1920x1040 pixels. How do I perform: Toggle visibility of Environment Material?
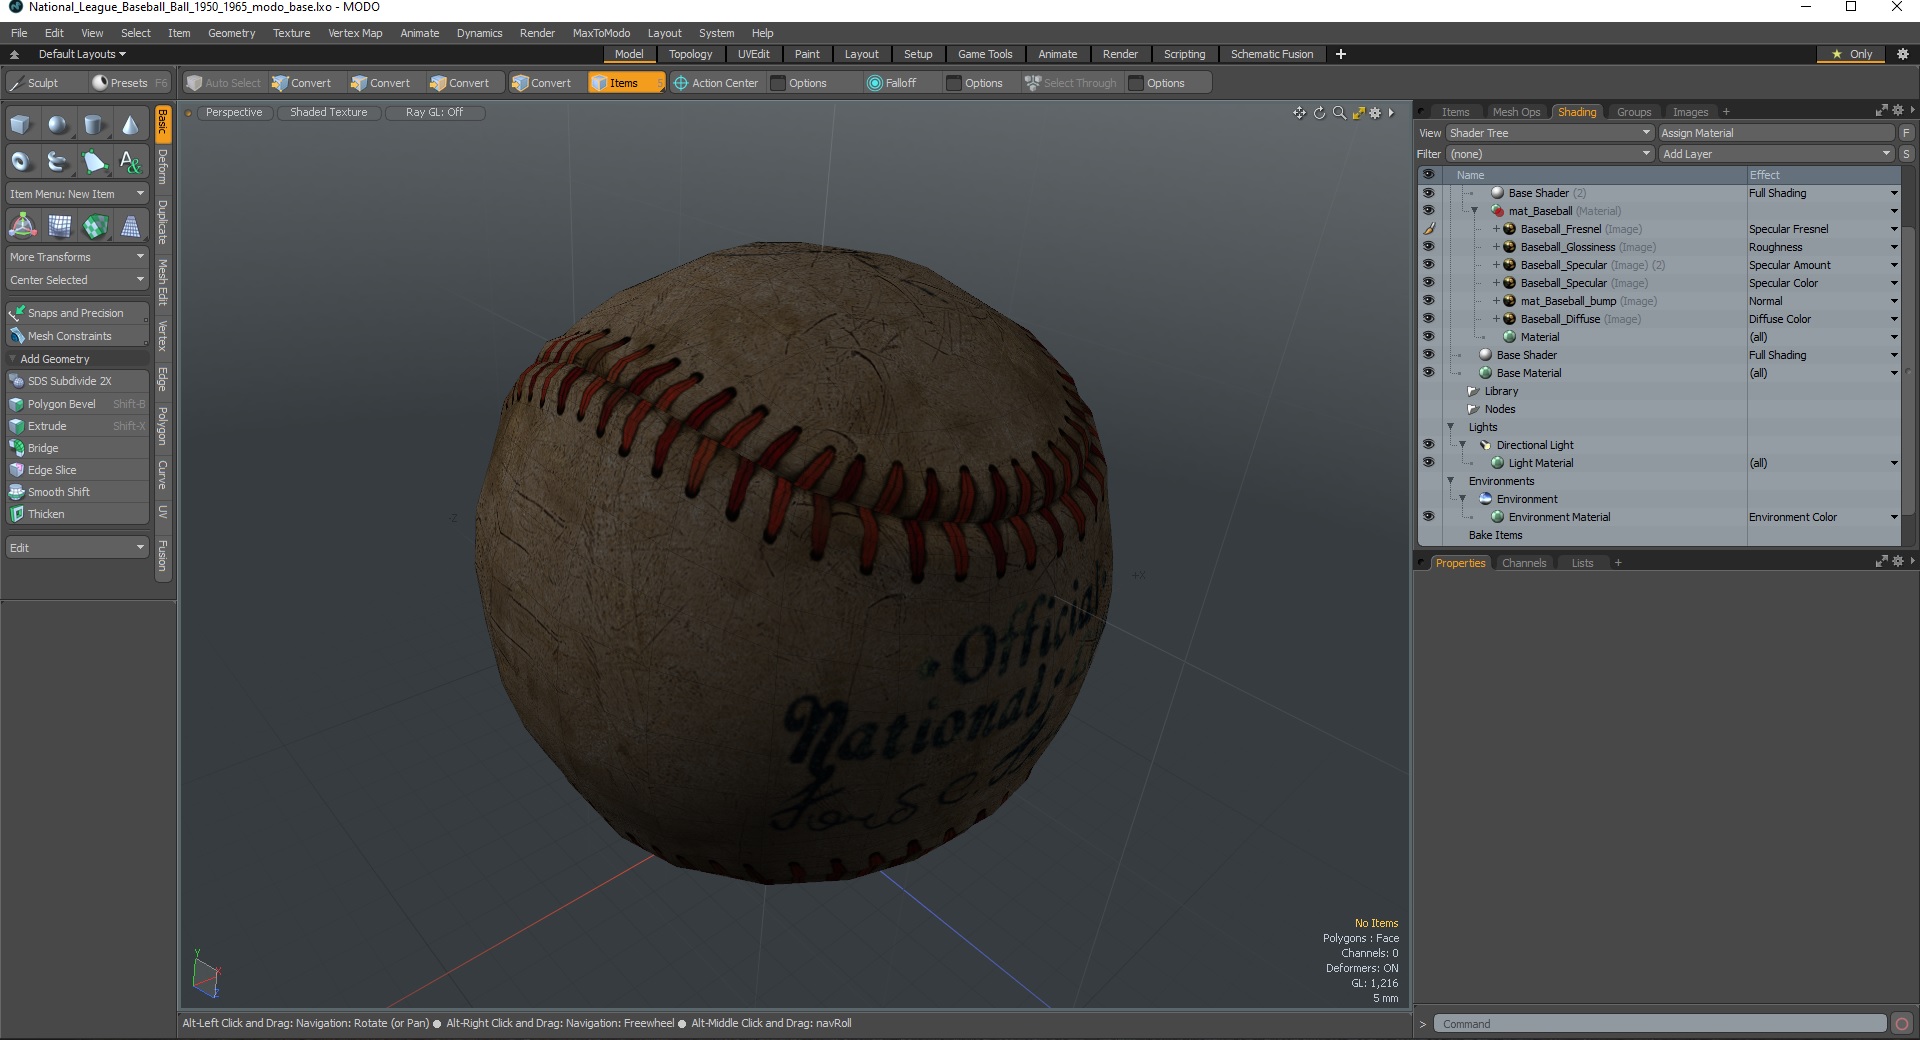(x=1428, y=517)
